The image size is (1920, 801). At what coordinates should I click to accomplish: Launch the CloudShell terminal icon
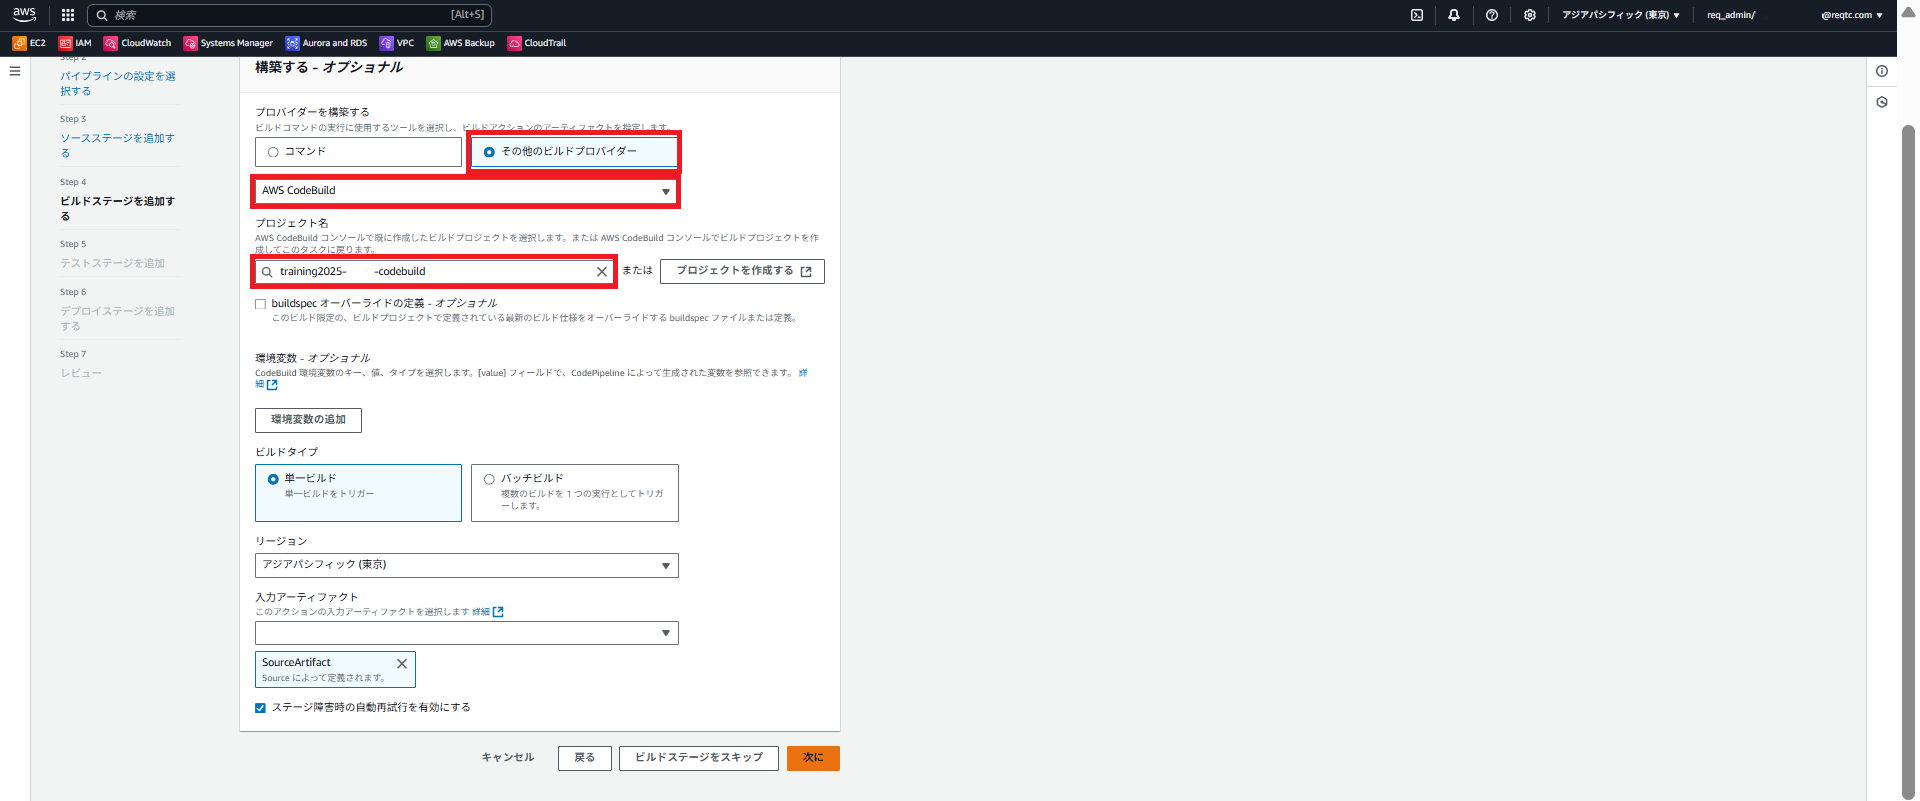click(1417, 15)
